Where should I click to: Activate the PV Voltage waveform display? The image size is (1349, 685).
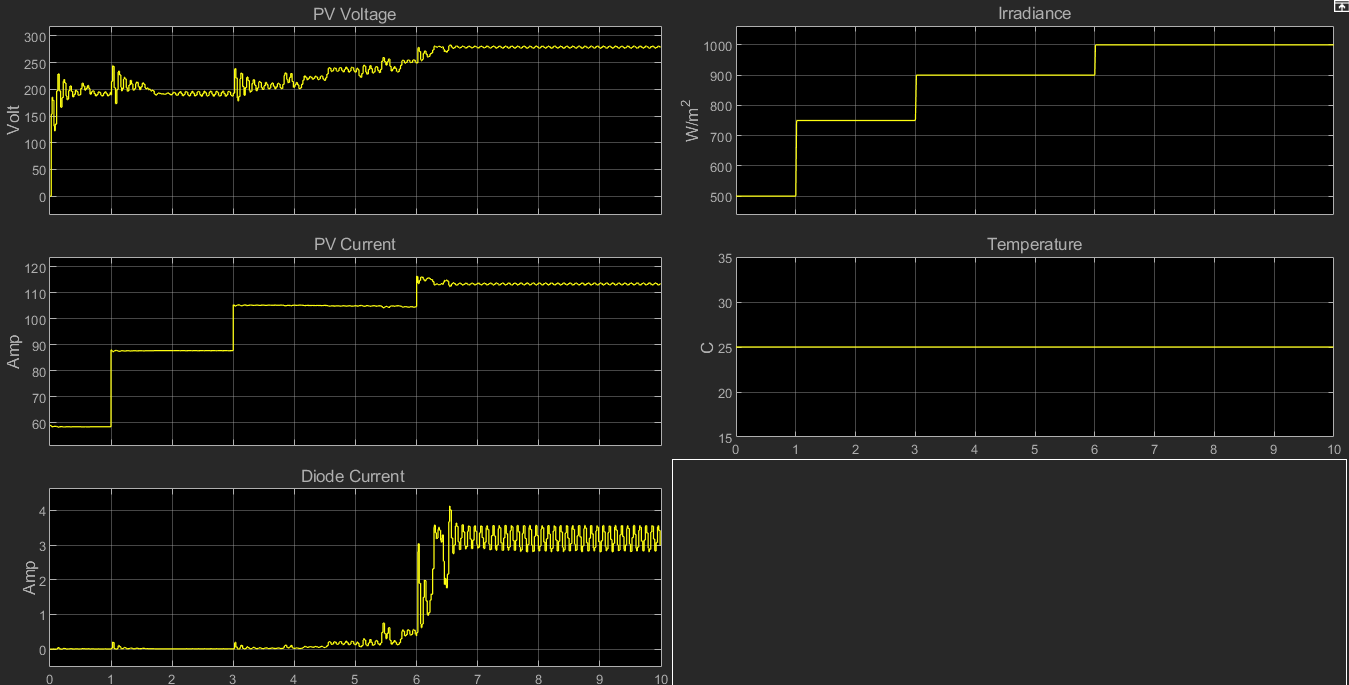356,121
